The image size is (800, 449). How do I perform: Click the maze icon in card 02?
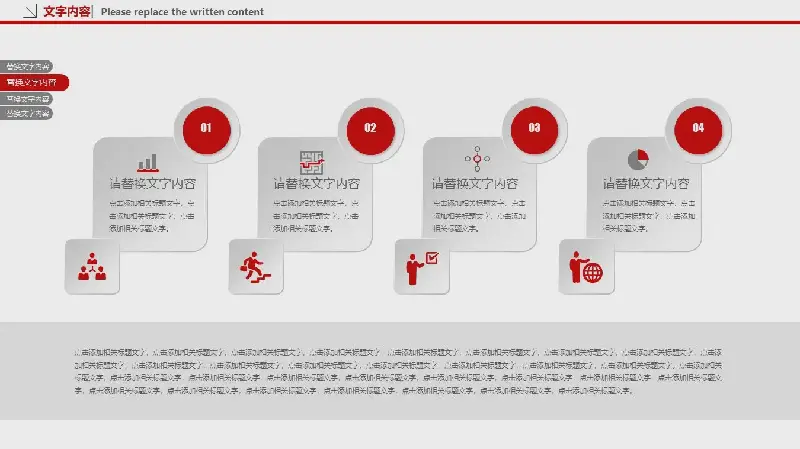pyautogui.click(x=313, y=160)
